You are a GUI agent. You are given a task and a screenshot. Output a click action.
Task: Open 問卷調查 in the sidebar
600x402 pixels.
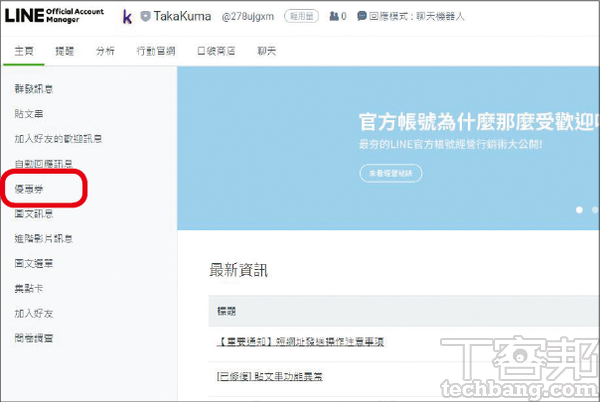[x=34, y=338]
